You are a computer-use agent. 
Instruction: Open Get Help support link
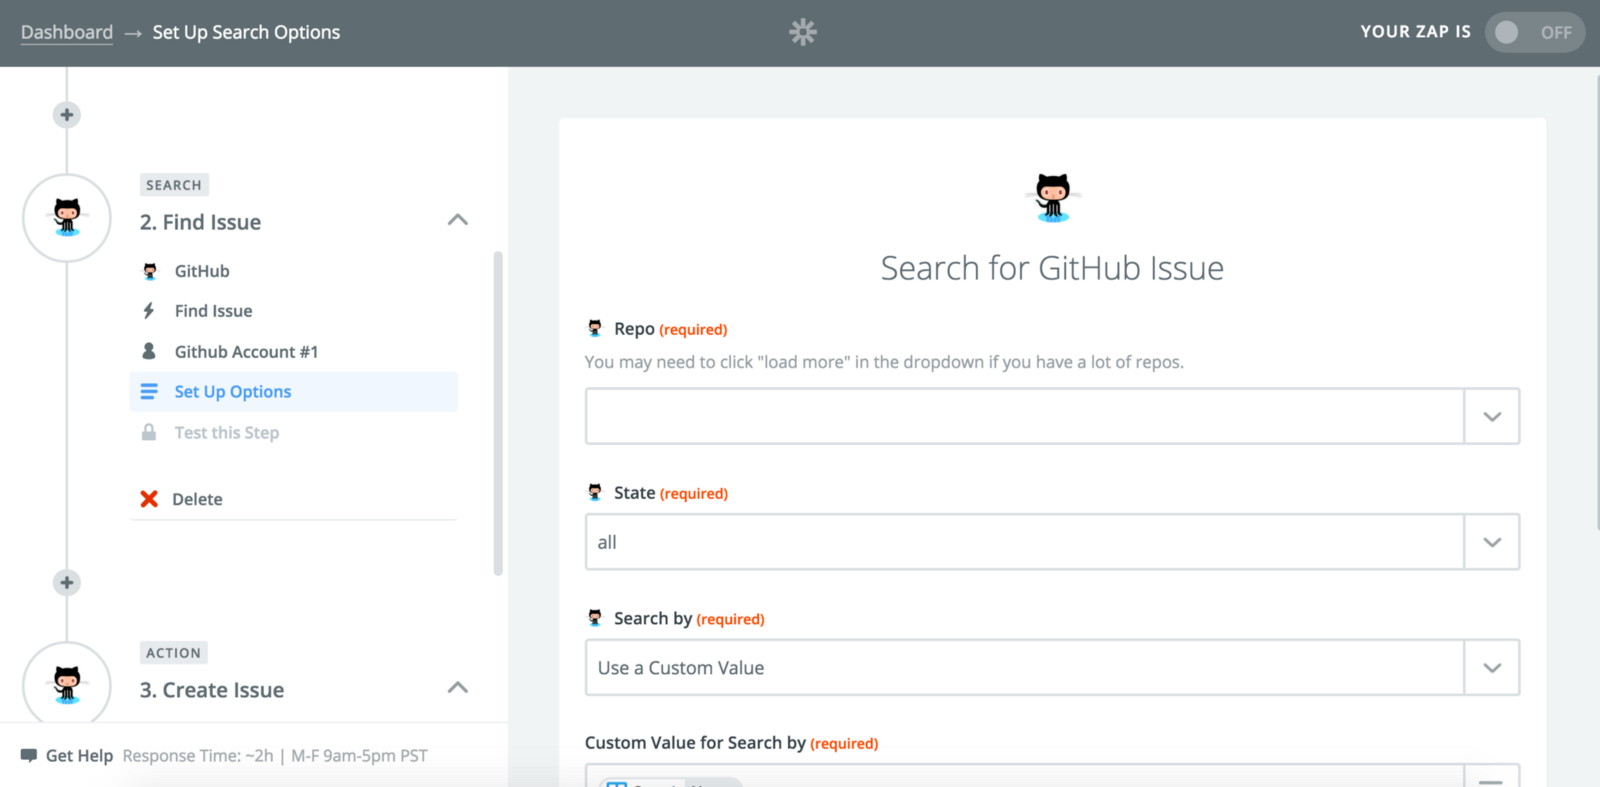pos(79,756)
